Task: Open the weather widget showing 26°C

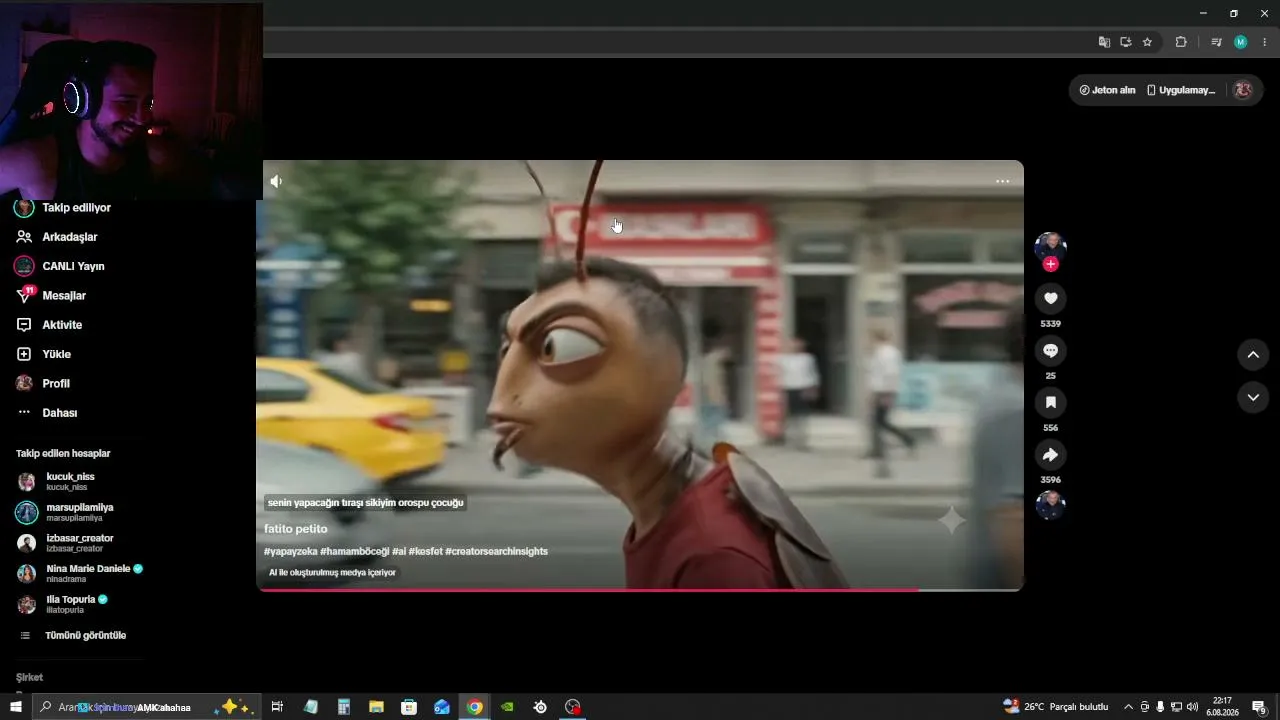Action: (1056, 707)
